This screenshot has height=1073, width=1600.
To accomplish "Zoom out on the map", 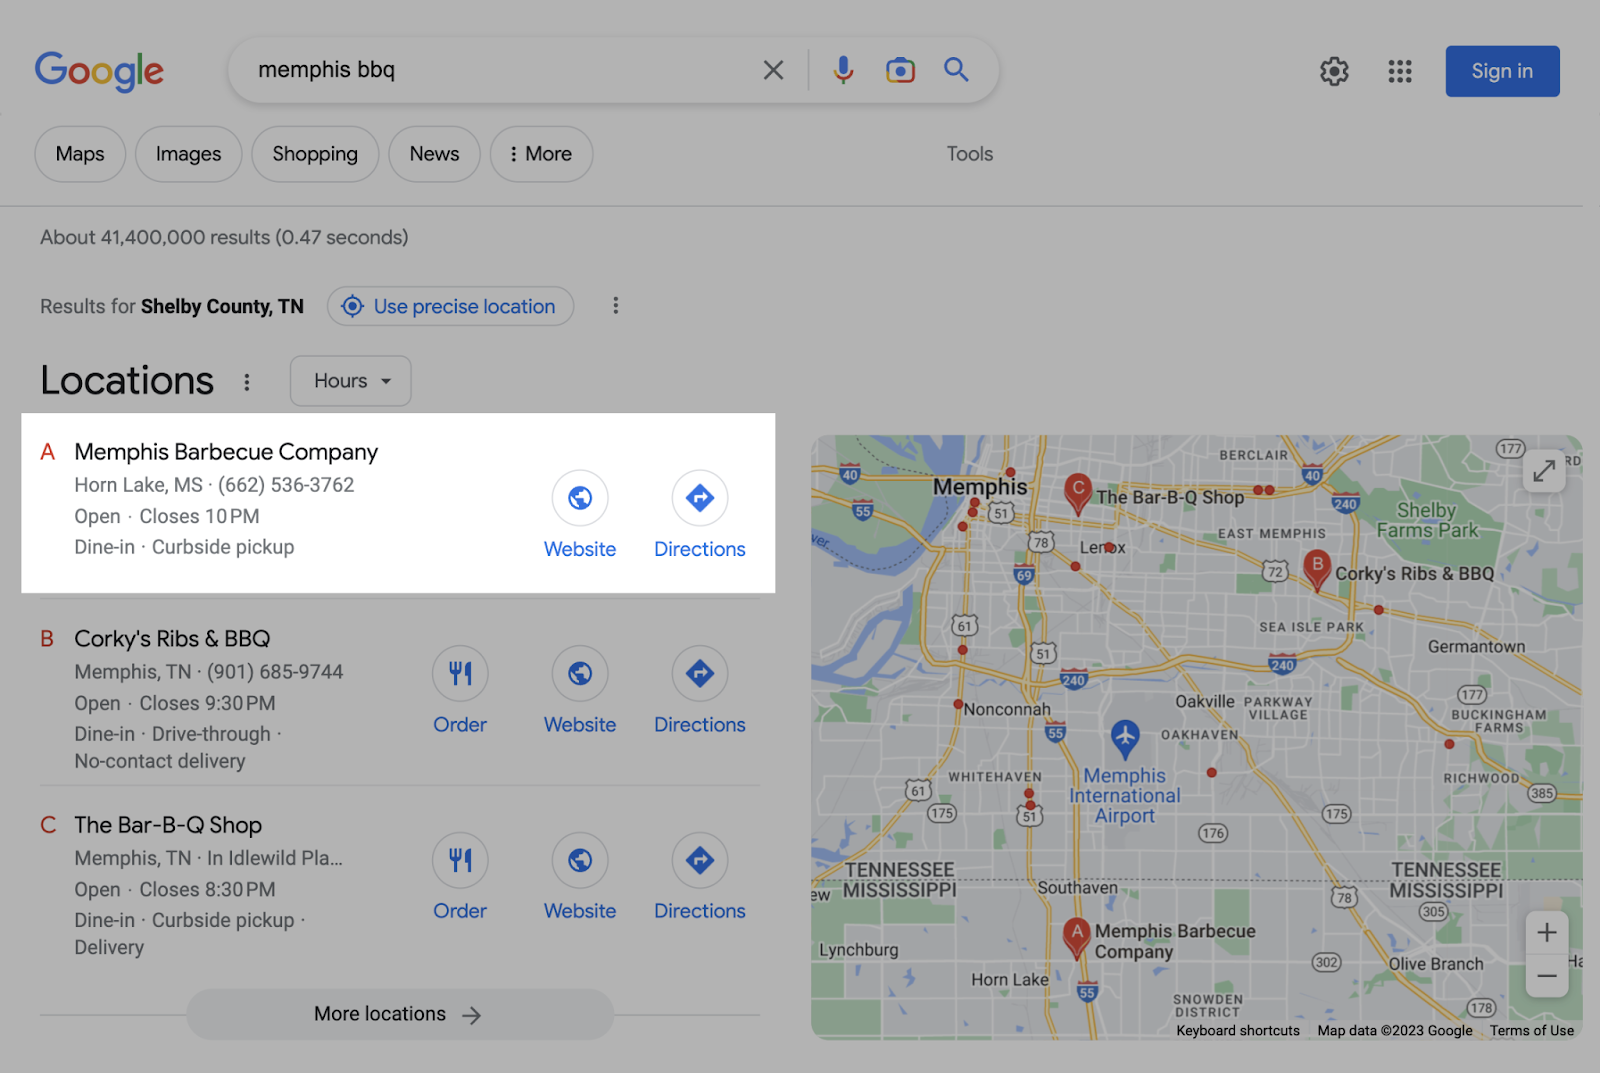I will coord(1546,976).
